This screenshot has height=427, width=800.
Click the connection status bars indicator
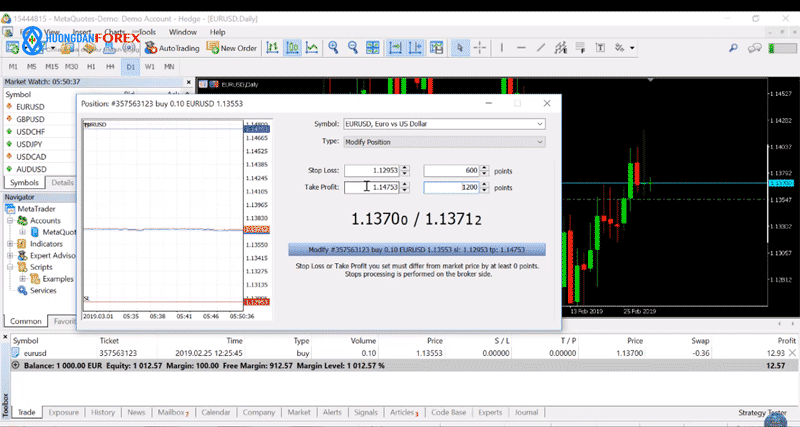click(782, 48)
